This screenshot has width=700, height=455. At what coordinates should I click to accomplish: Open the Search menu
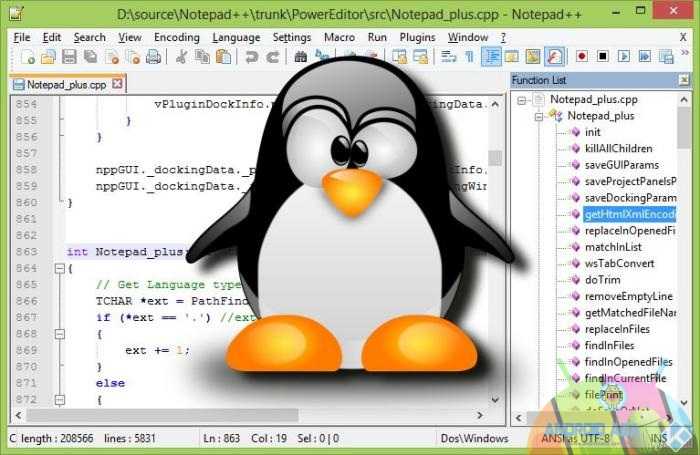pos(90,38)
